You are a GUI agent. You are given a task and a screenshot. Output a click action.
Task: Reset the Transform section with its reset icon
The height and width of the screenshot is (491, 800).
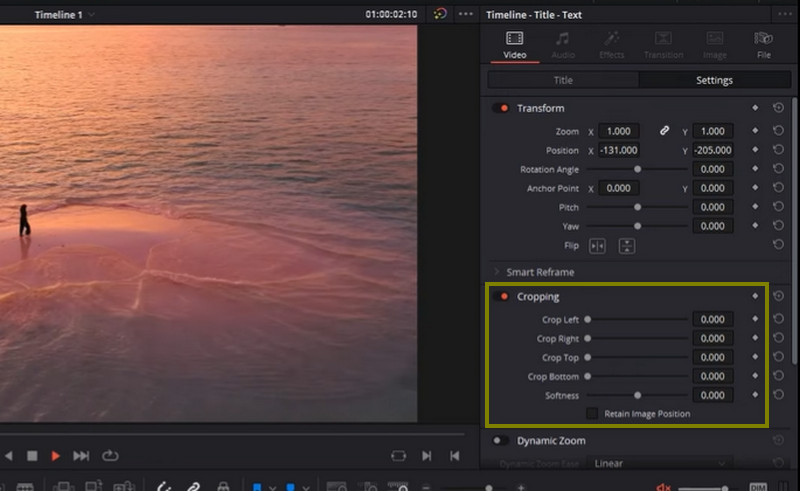coord(778,108)
